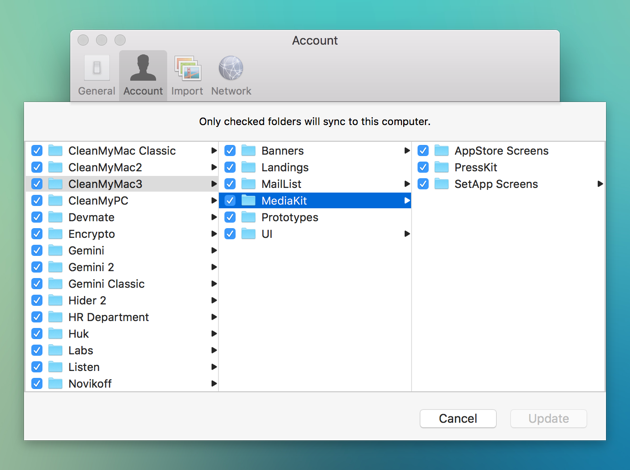Click the PressKit folder icon
The image size is (630, 470).
pyautogui.click(x=442, y=167)
